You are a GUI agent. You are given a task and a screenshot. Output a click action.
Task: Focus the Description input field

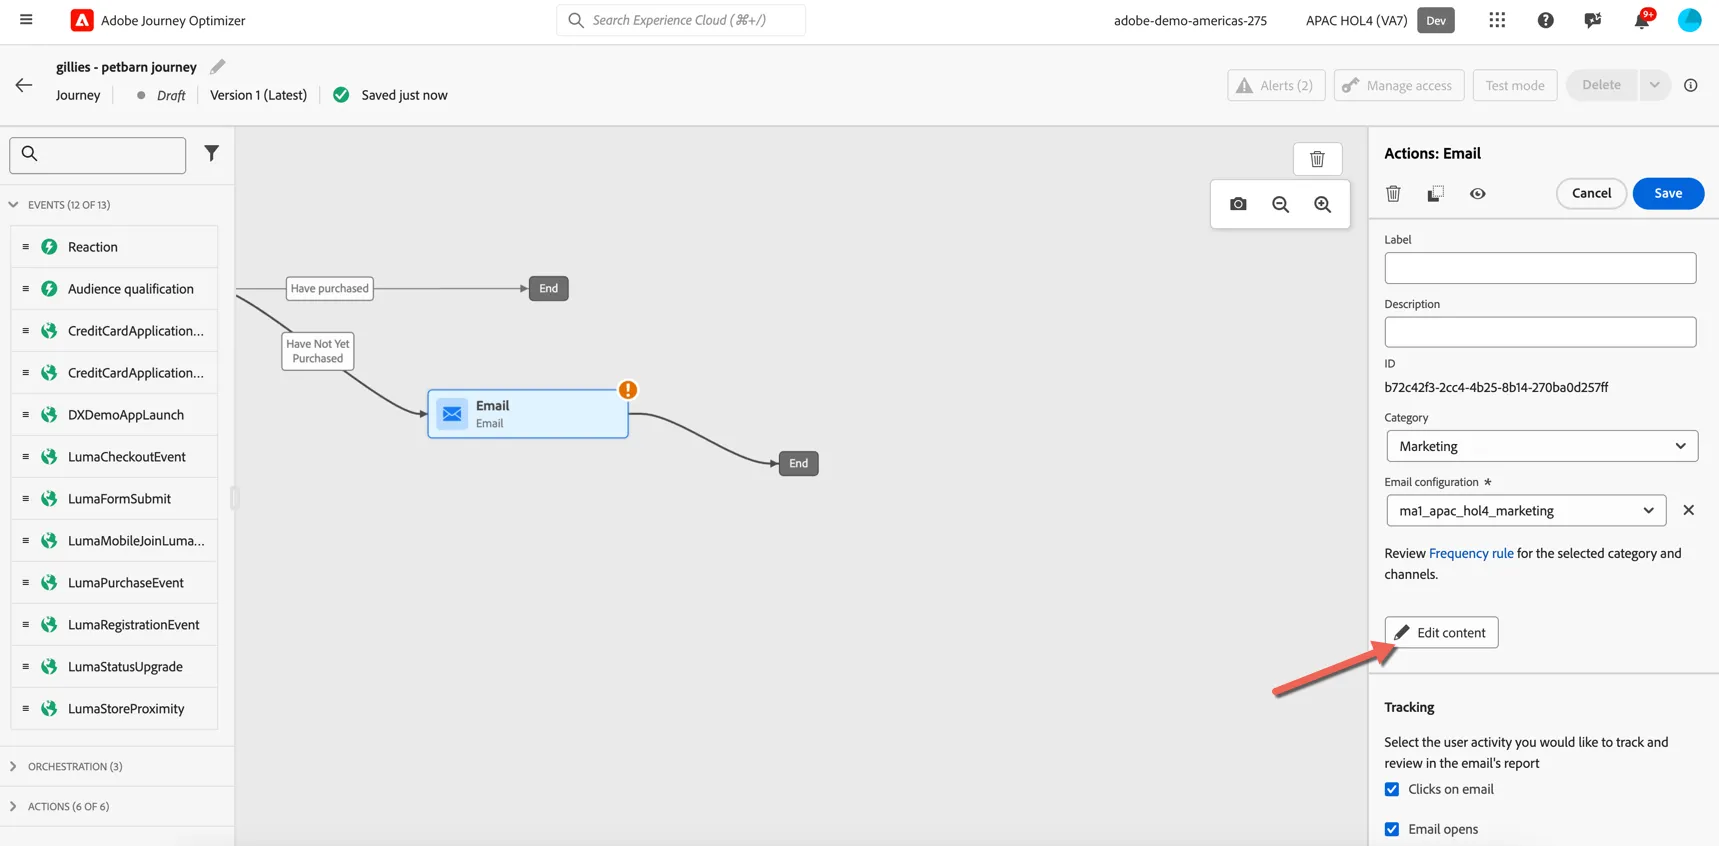pyautogui.click(x=1540, y=332)
